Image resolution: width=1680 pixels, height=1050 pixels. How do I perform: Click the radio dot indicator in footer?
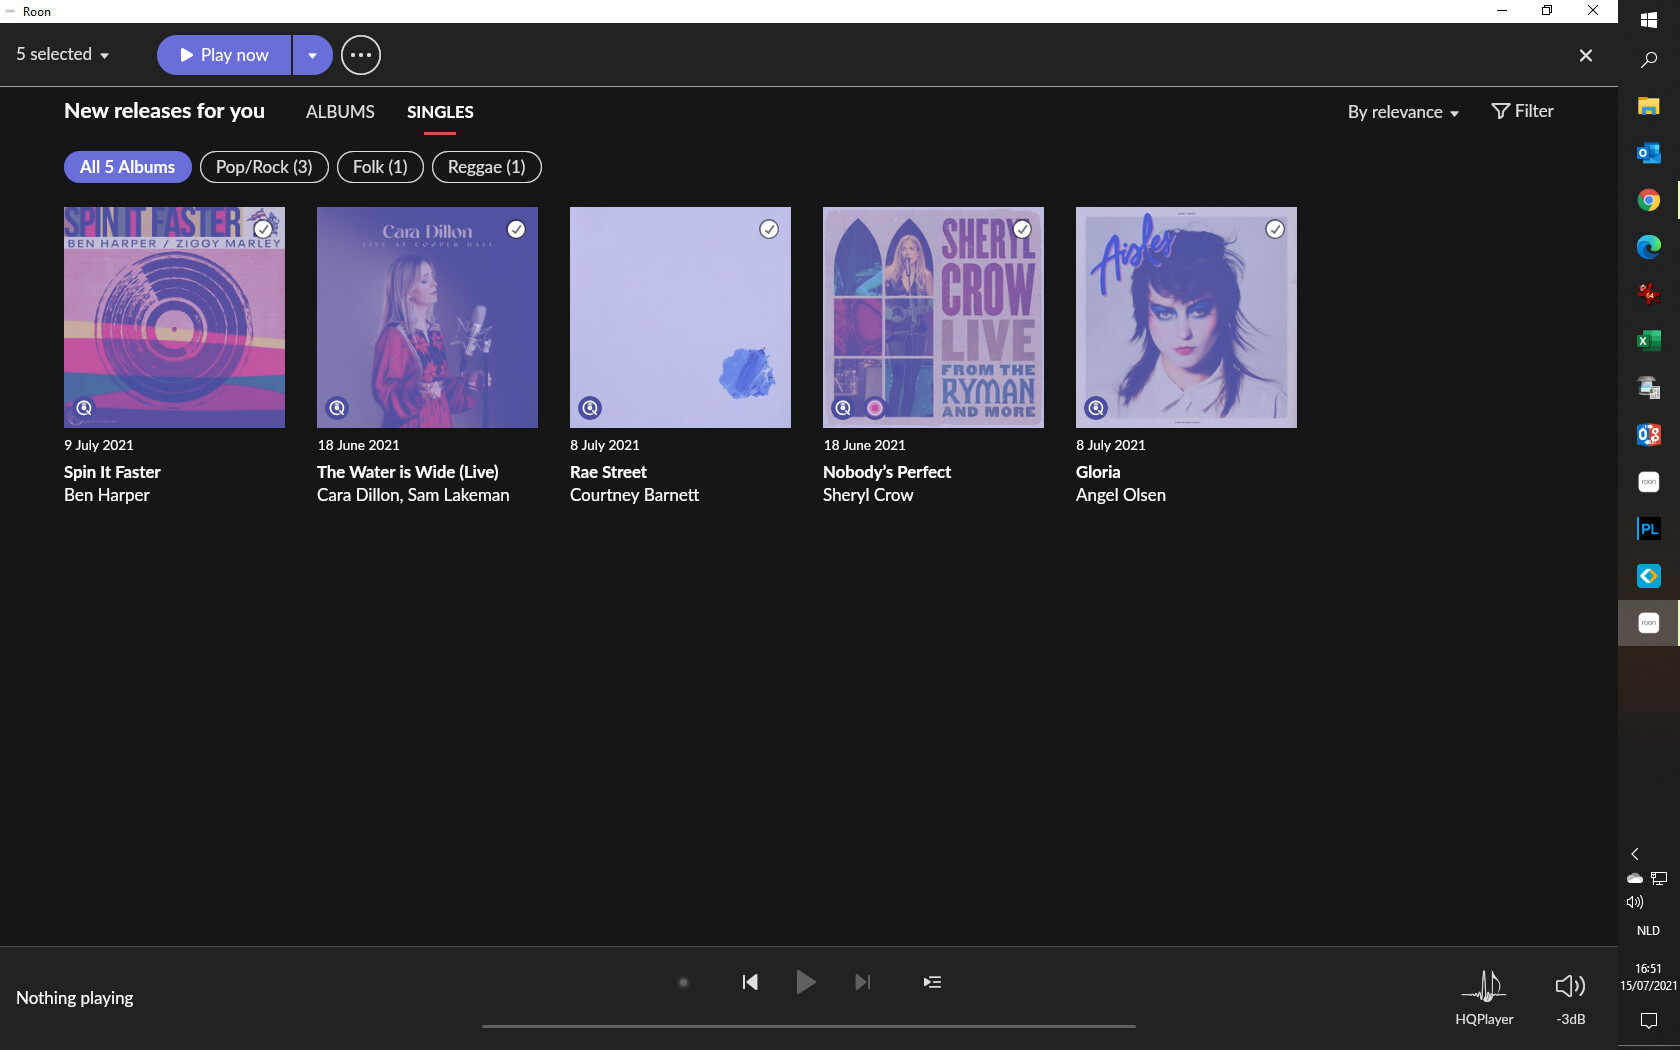click(x=684, y=982)
